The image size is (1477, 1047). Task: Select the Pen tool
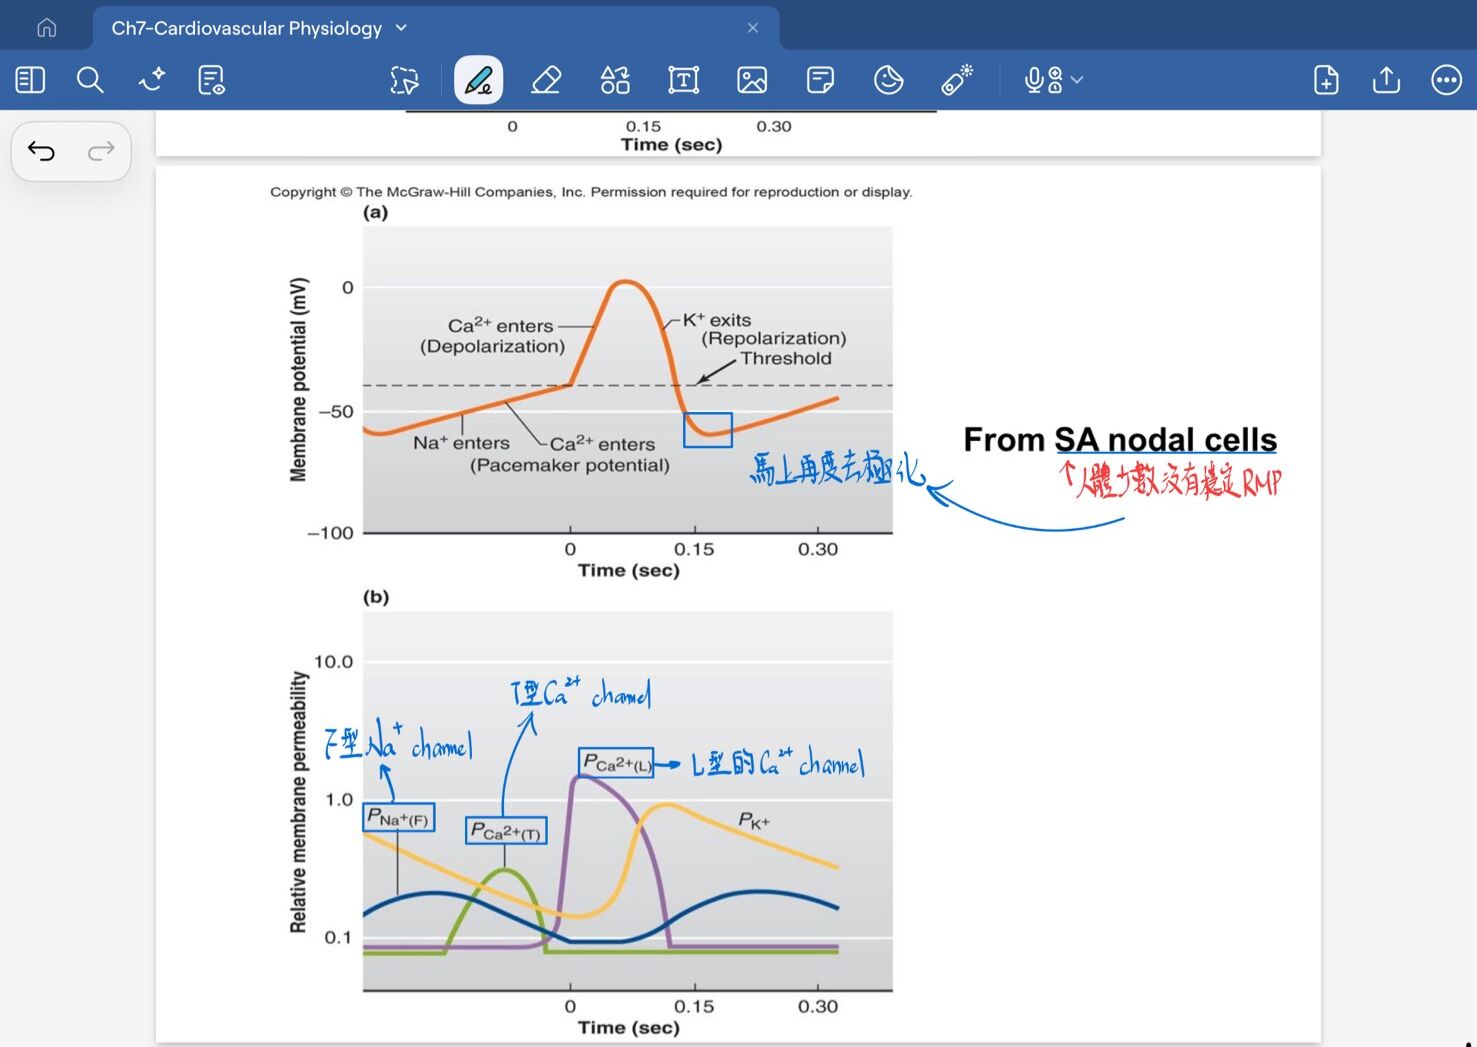478,80
